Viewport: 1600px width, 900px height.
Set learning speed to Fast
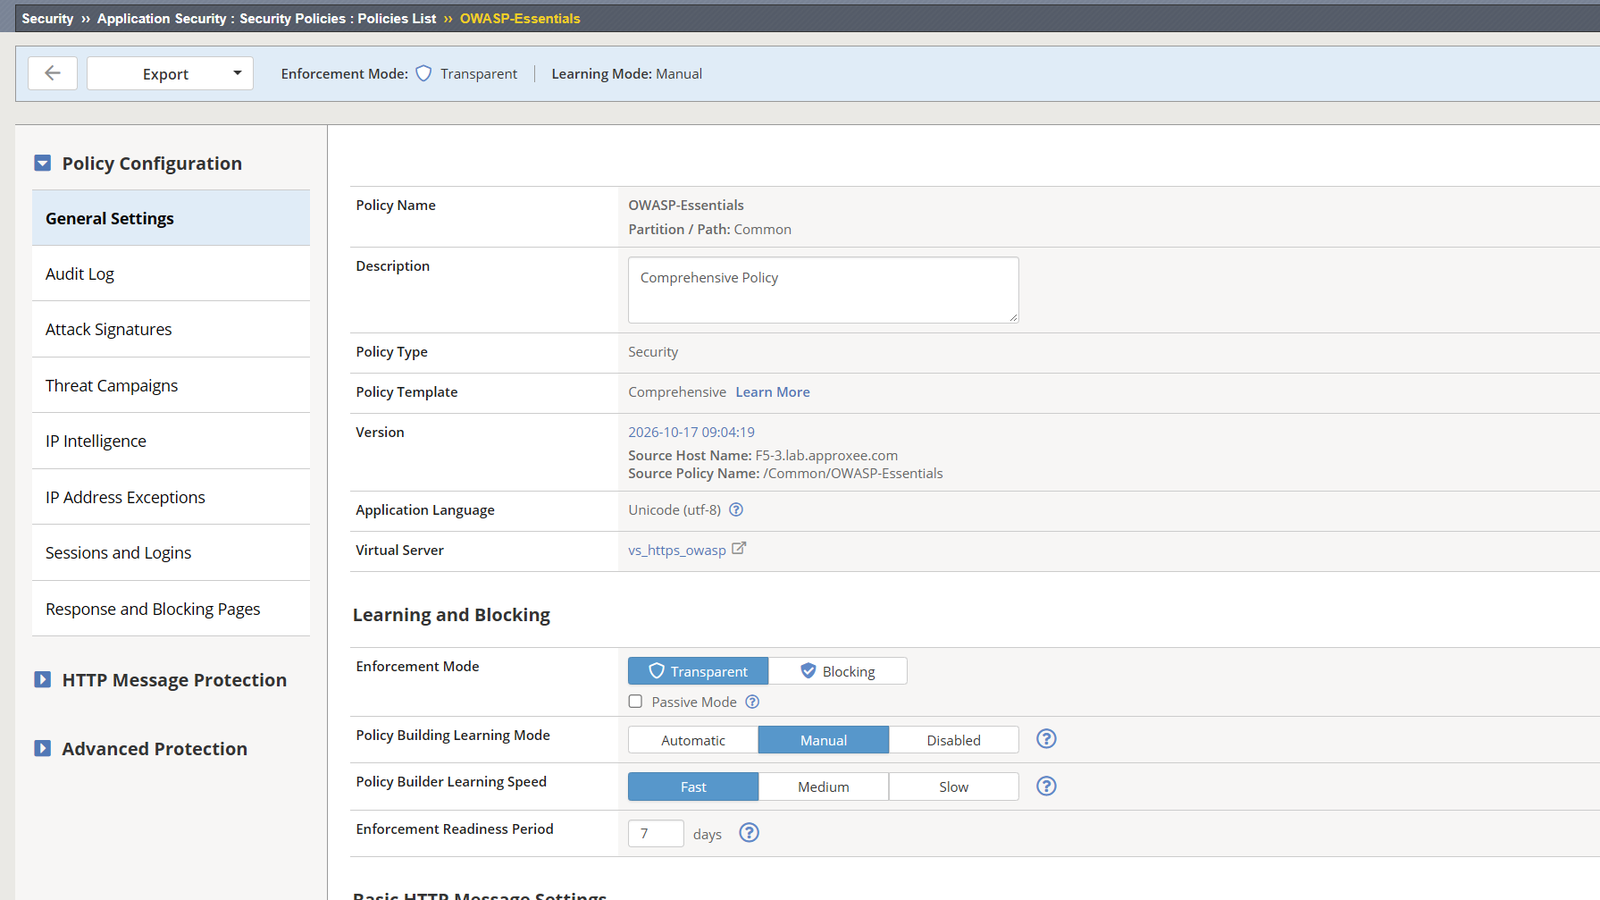(x=693, y=787)
